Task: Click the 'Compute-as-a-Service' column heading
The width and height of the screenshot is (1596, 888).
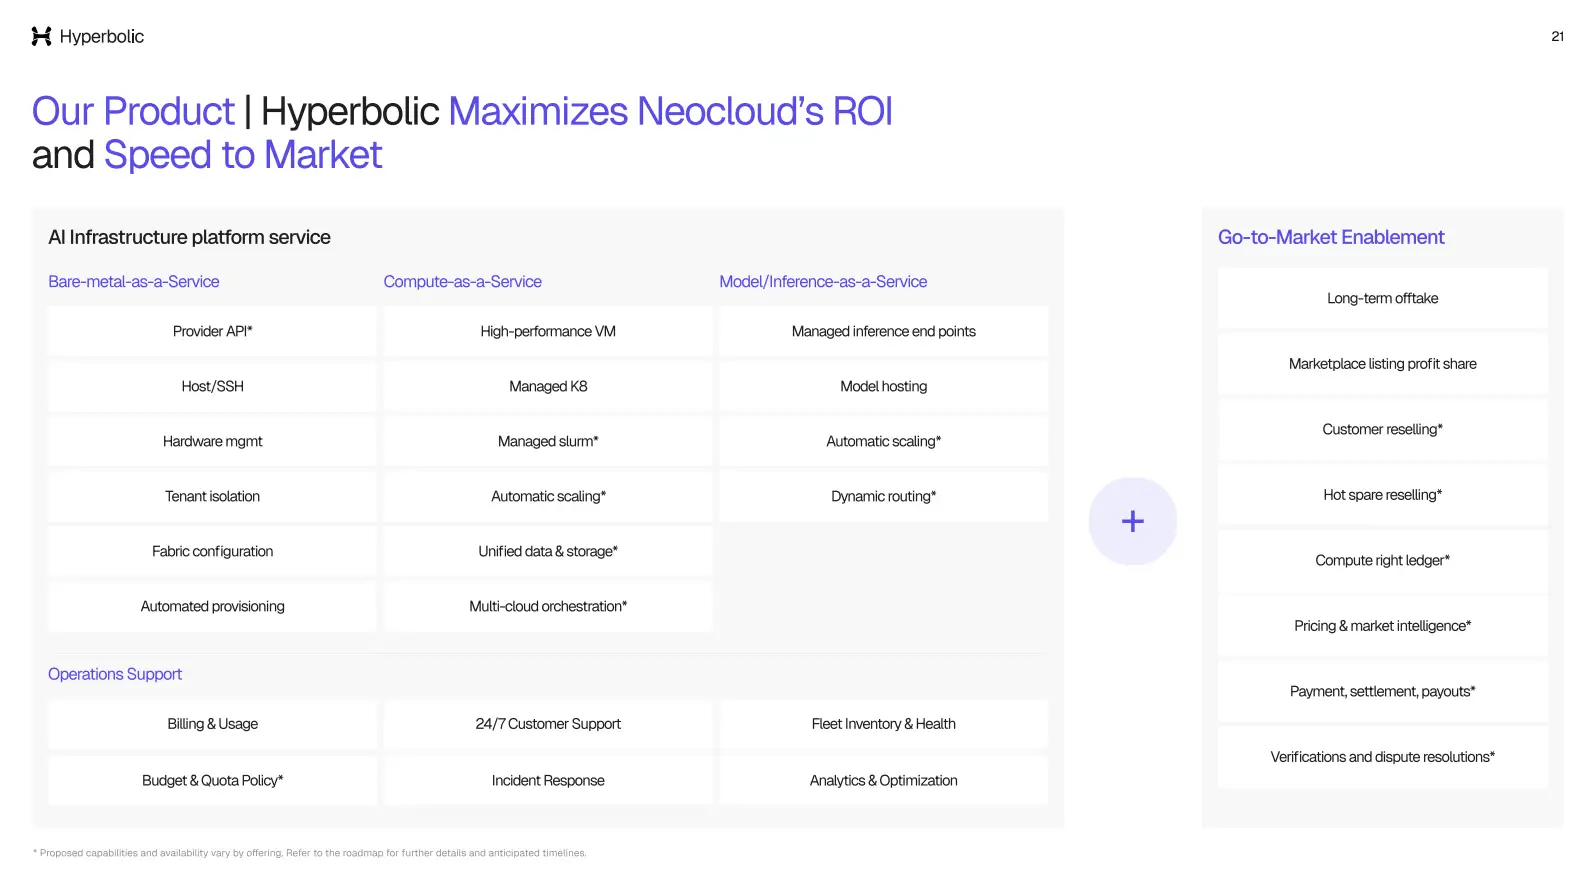Action: (462, 282)
